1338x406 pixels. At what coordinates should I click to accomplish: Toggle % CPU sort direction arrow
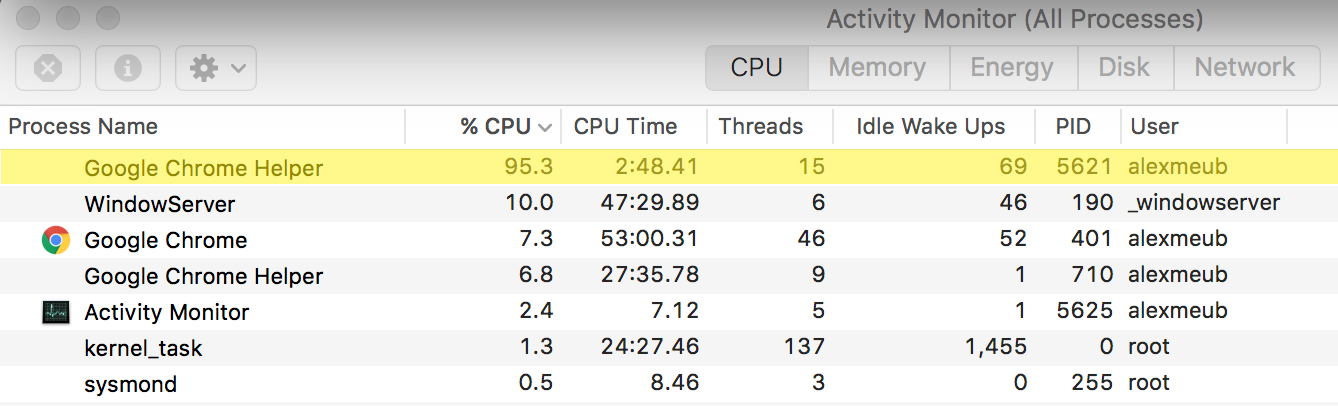coord(545,127)
